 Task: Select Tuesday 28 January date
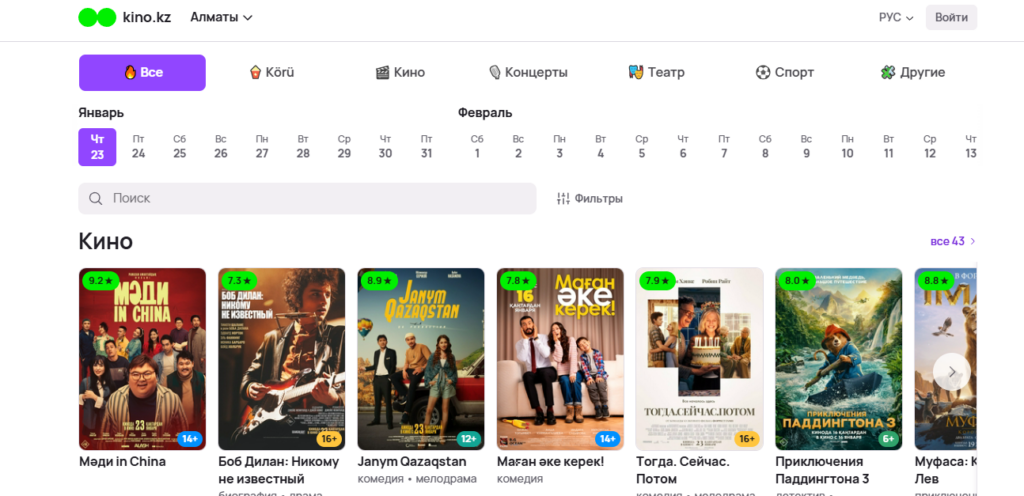[303, 147]
